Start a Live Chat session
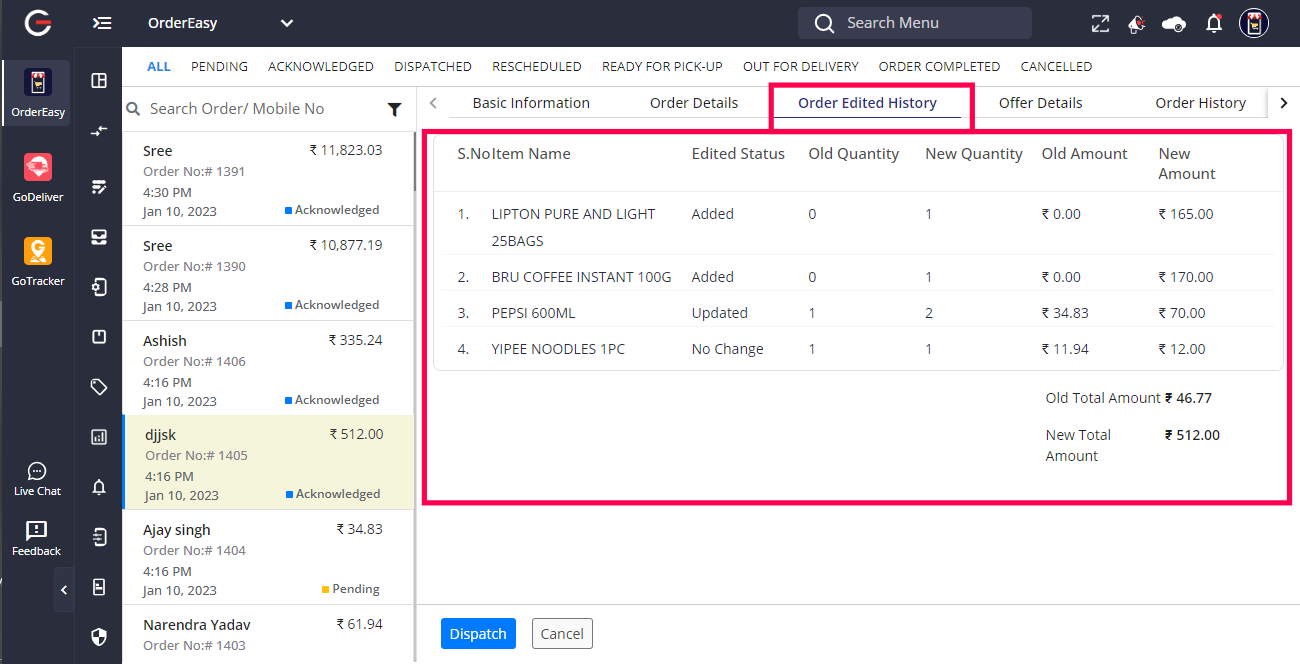Viewport: 1300px width, 664px height. coord(37,479)
